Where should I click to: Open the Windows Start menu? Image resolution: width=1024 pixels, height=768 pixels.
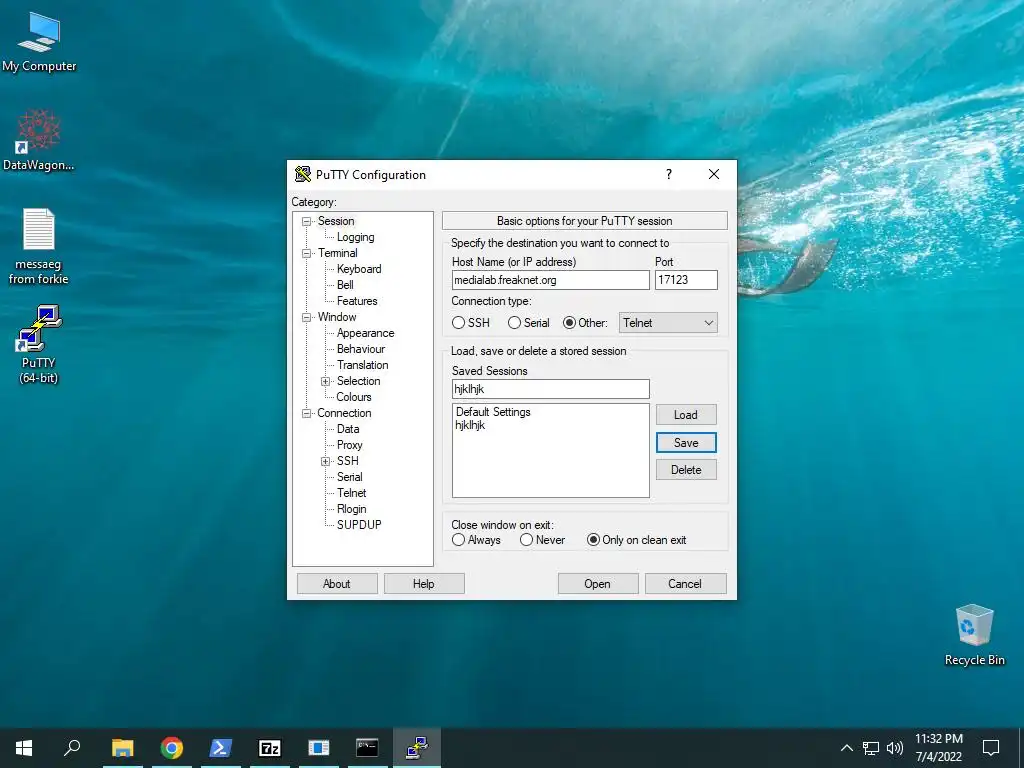click(24, 748)
